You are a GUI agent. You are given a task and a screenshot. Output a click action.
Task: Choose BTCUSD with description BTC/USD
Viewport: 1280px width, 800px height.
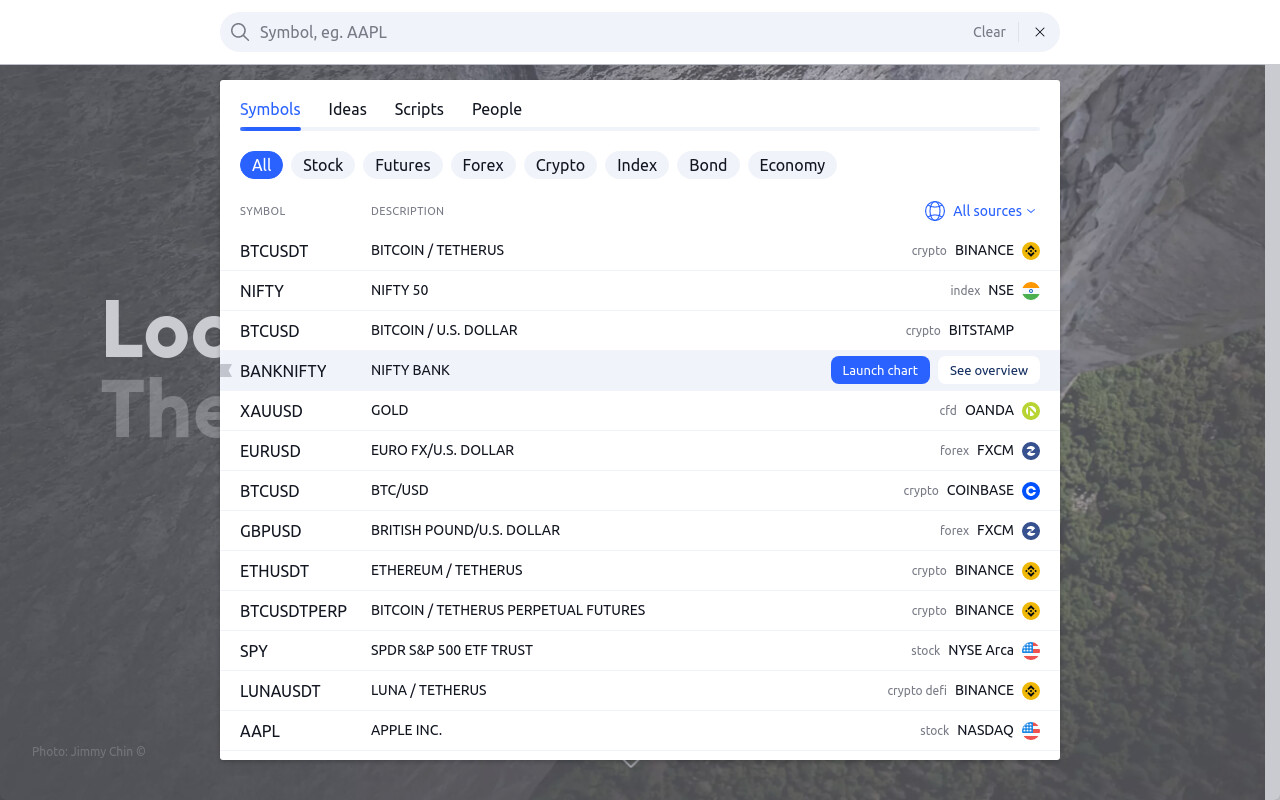(270, 491)
